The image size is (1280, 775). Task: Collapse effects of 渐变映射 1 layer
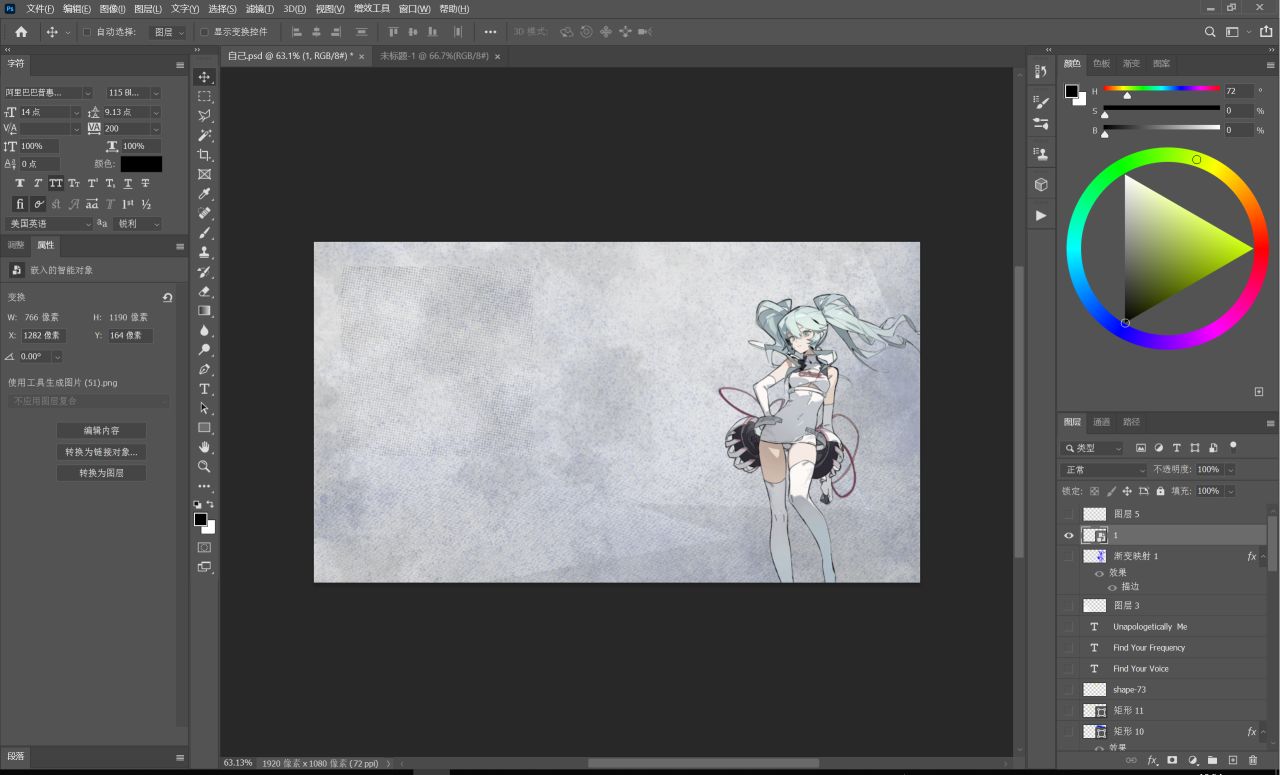tap(1263, 557)
